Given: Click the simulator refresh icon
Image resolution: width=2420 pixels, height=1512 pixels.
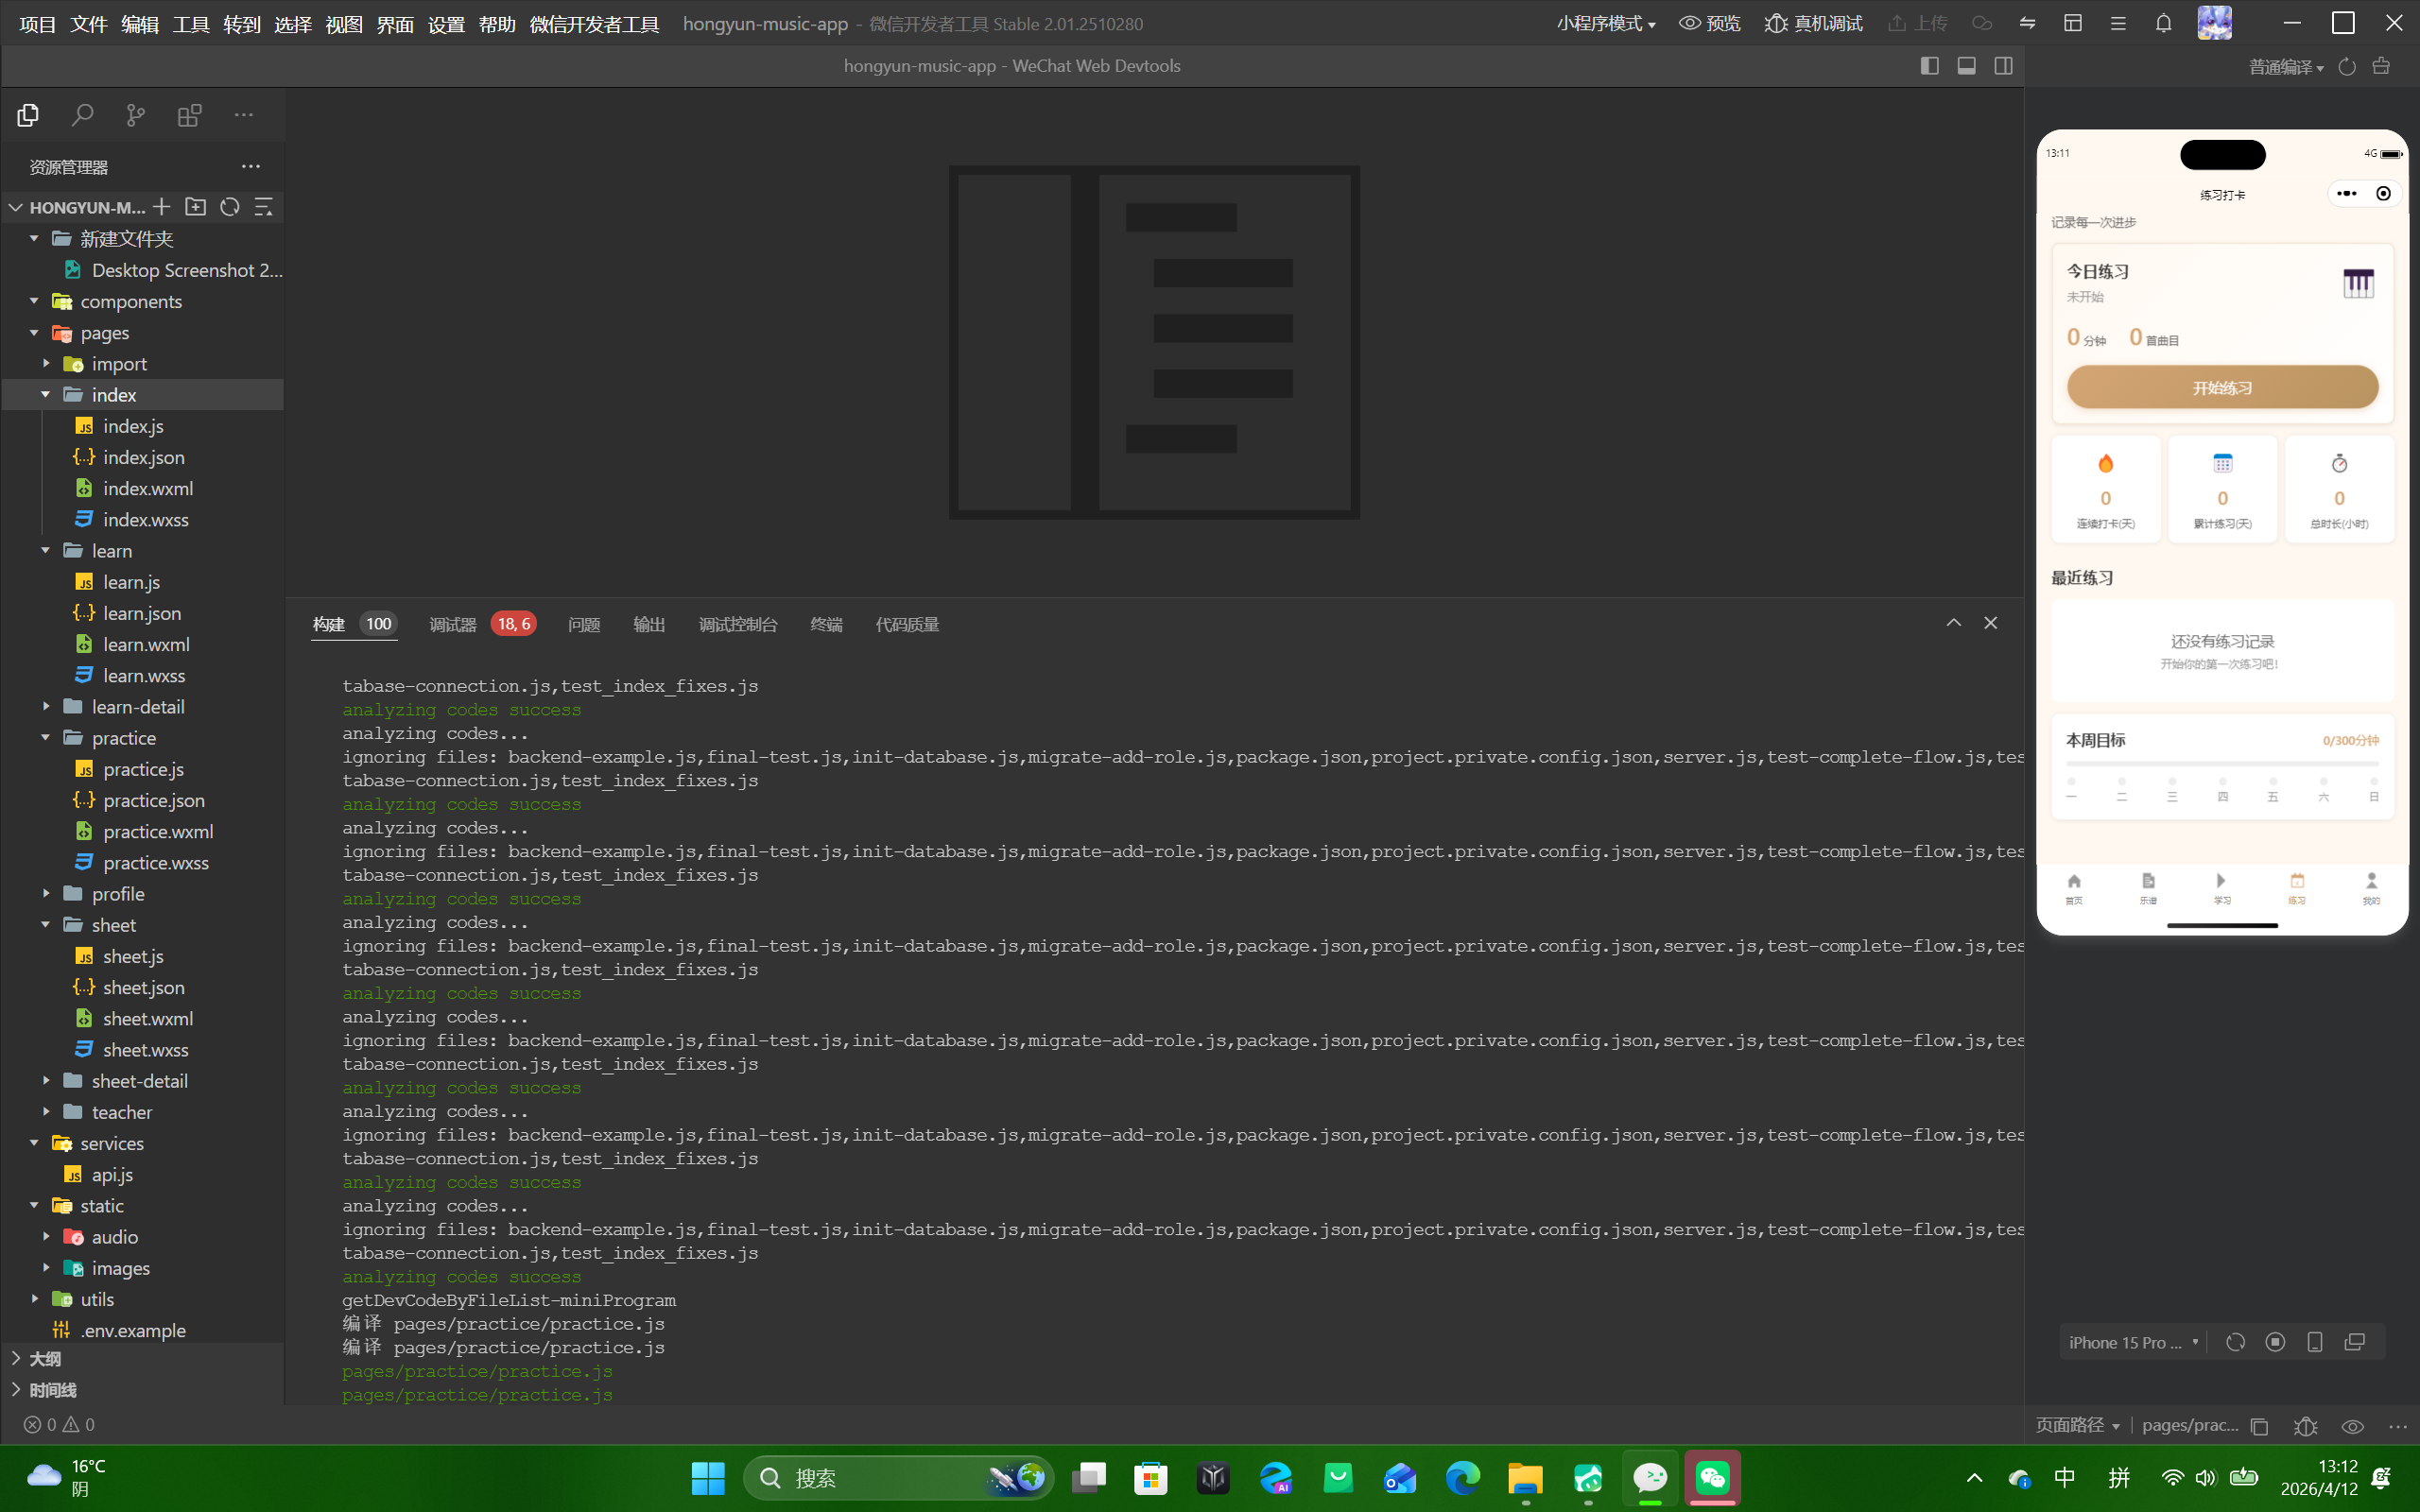Looking at the screenshot, I should tap(2235, 1342).
